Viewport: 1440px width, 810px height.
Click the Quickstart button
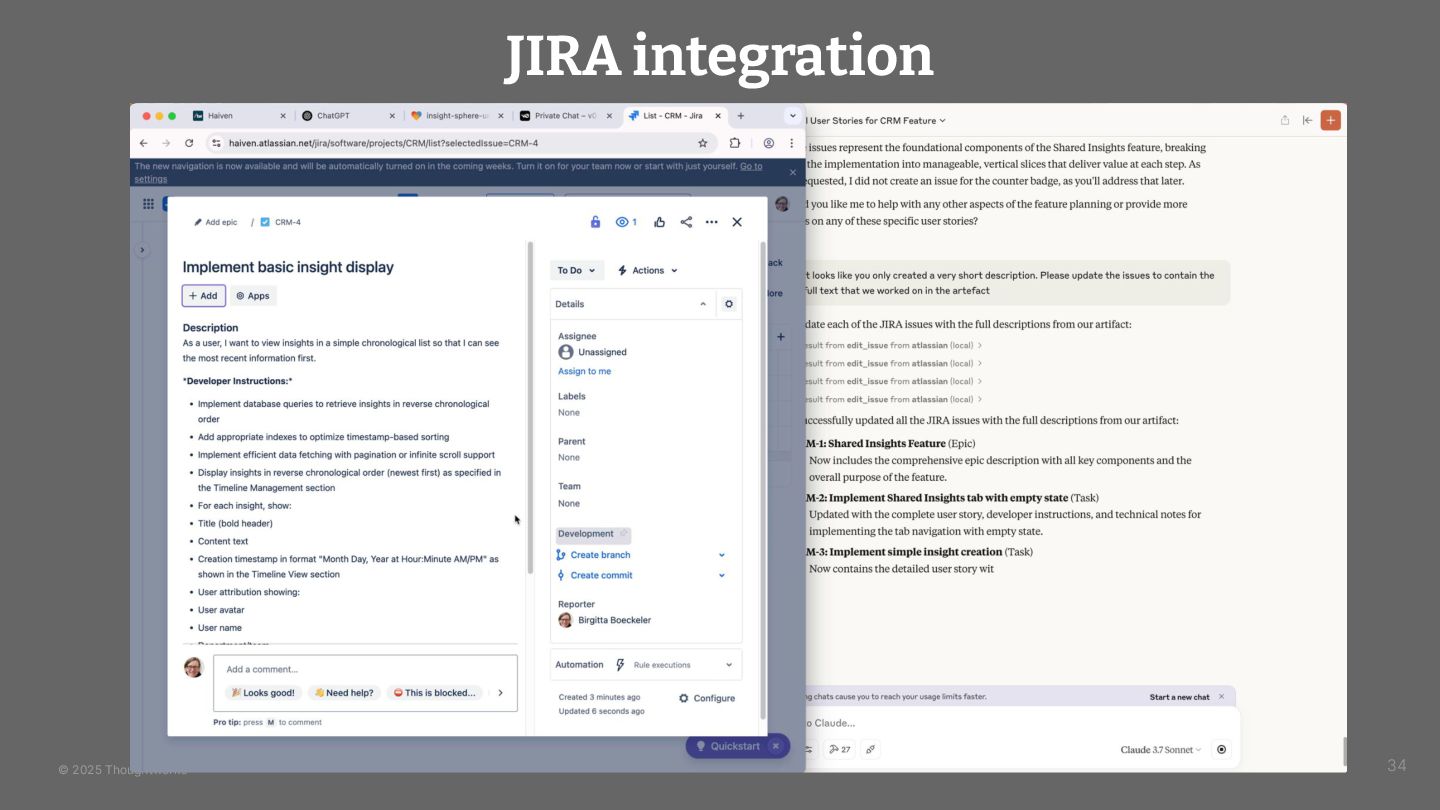[728, 746]
